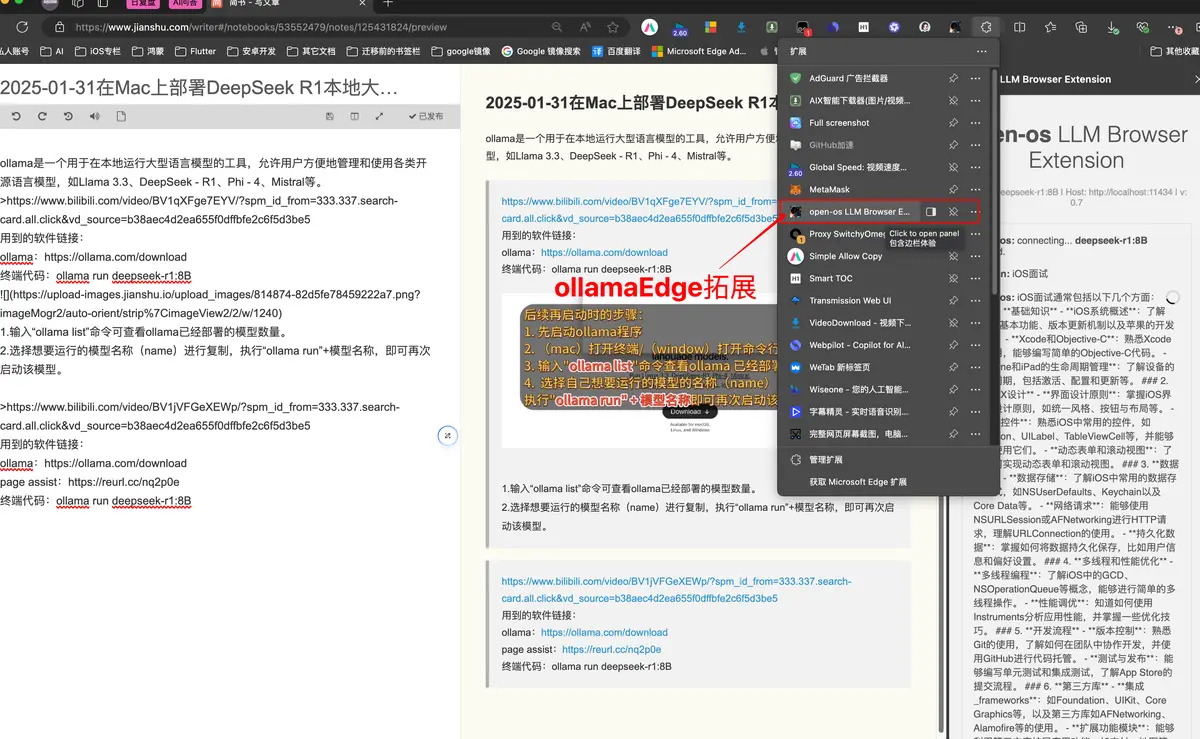The width and height of the screenshot is (1200, 739).
Task: Toggle pin for open-os LLM Browser Extension
Action: click(953, 212)
